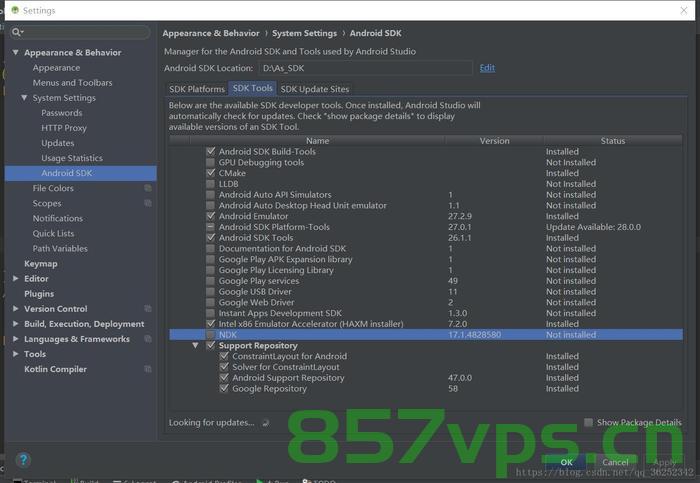Select the Google Web Driver row
Viewport: 700px width, 483px height.
[425, 302]
